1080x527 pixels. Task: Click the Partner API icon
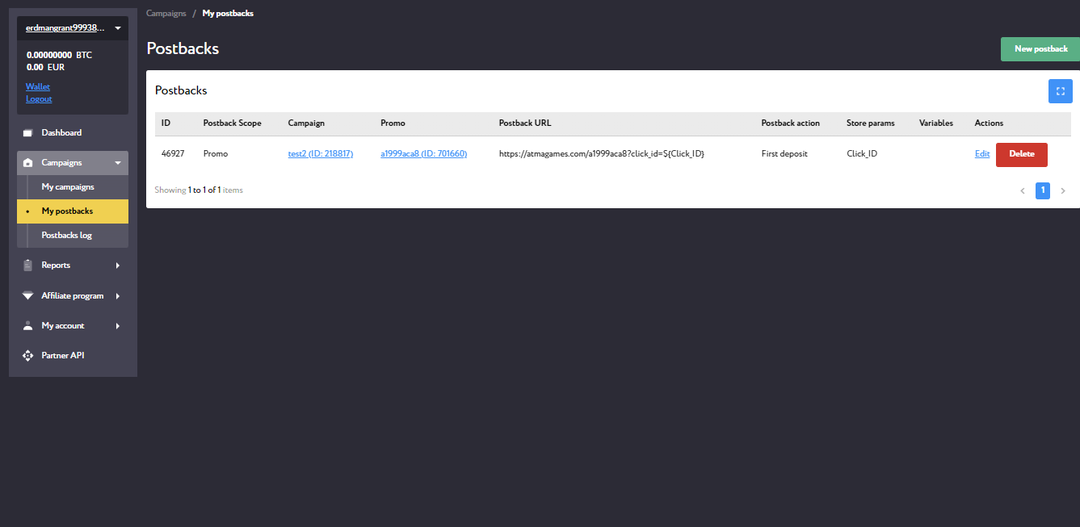28,356
